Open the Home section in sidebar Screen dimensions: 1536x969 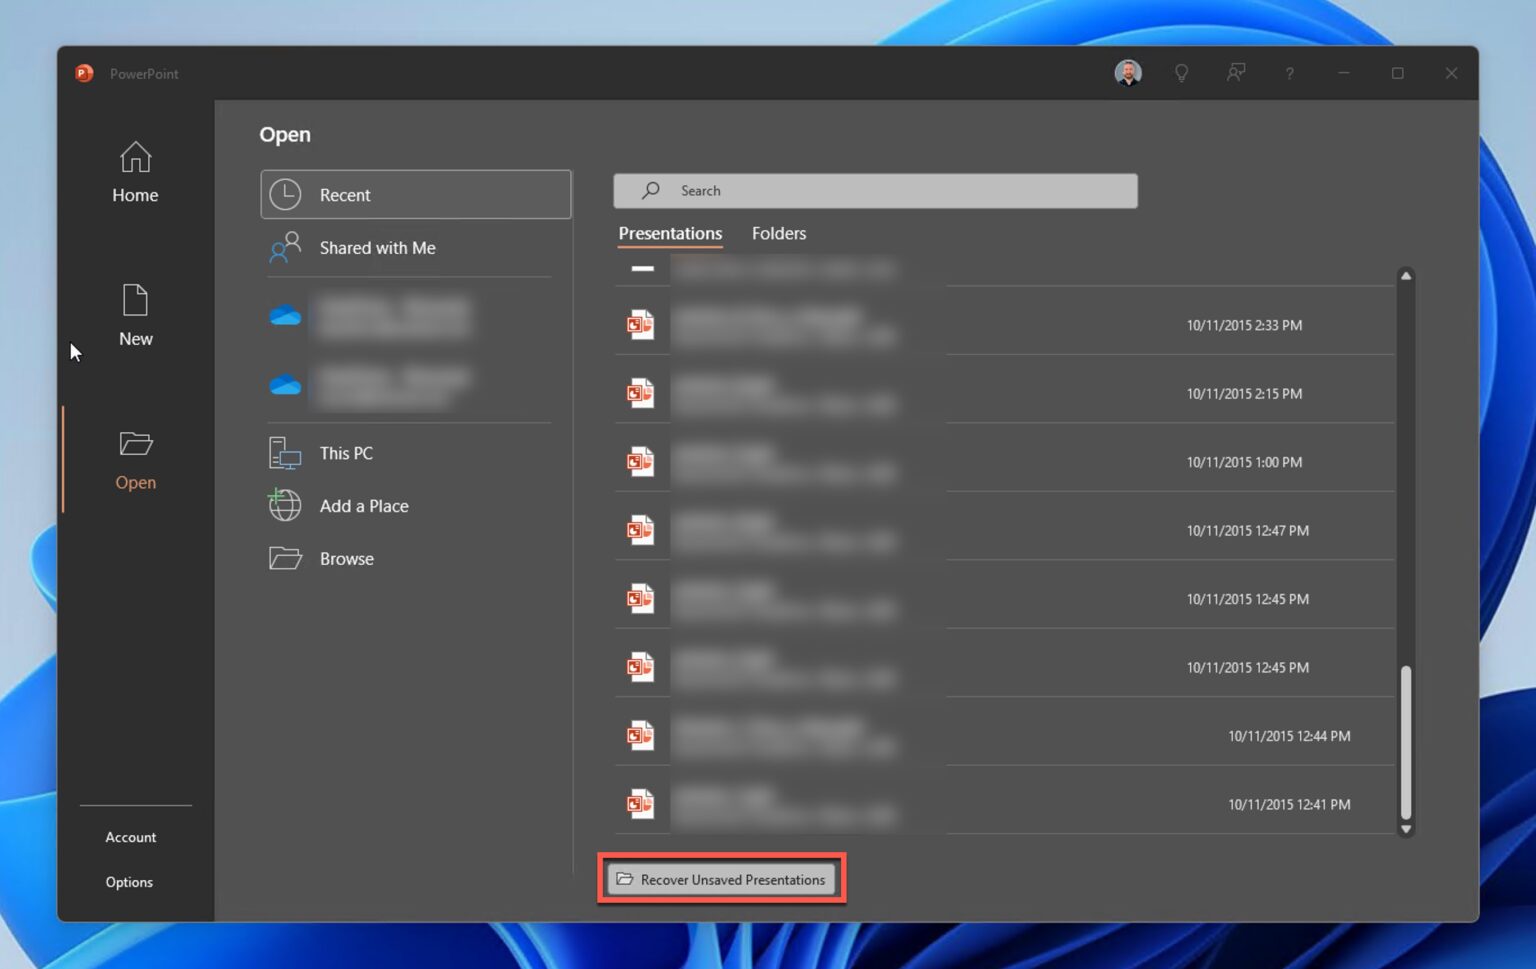(x=134, y=172)
